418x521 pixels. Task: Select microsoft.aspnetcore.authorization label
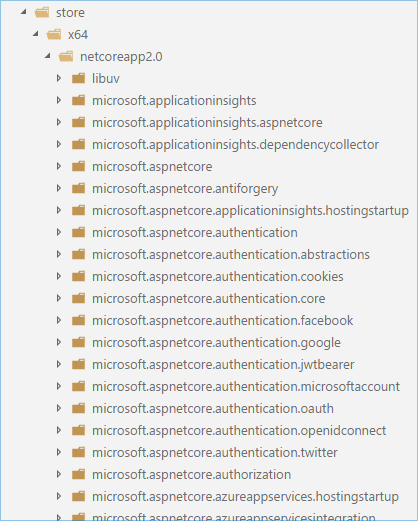click(x=192, y=475)
